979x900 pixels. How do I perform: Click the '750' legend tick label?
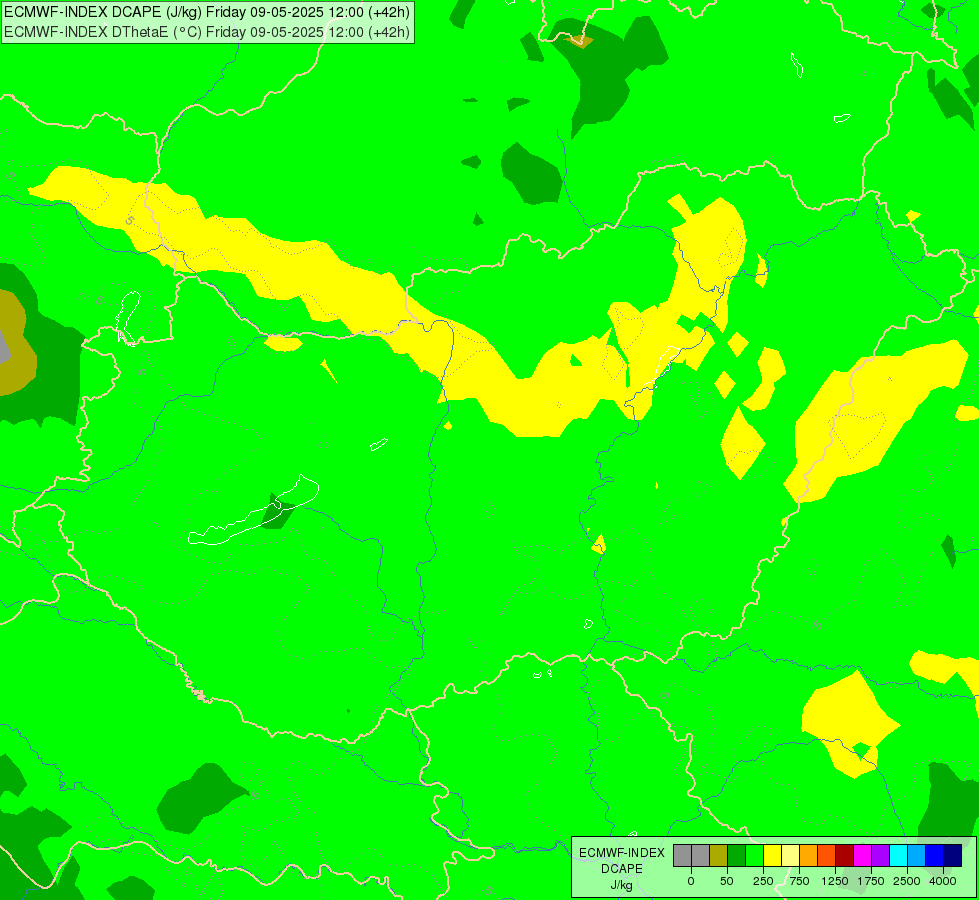click(x=799, y=881)
